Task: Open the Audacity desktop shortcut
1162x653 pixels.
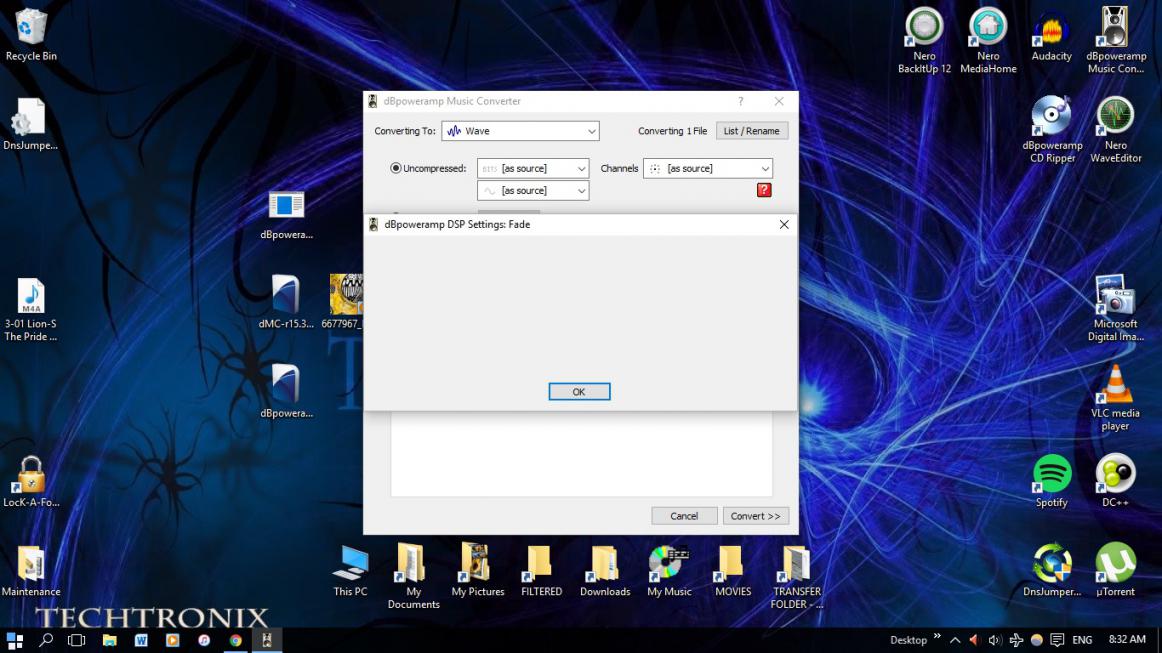Action: coord(1051,30)
